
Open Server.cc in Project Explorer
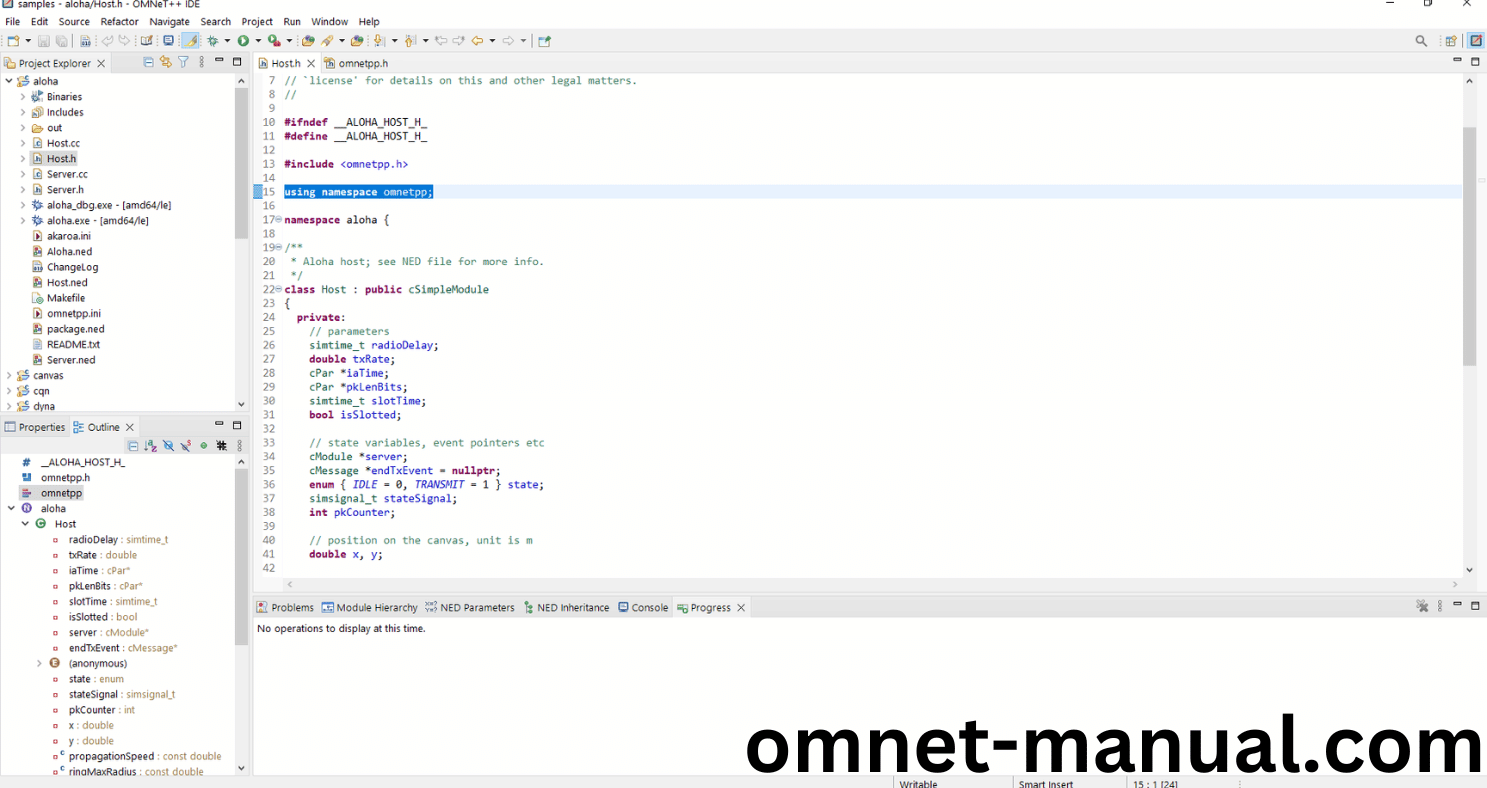coord(66,174)
